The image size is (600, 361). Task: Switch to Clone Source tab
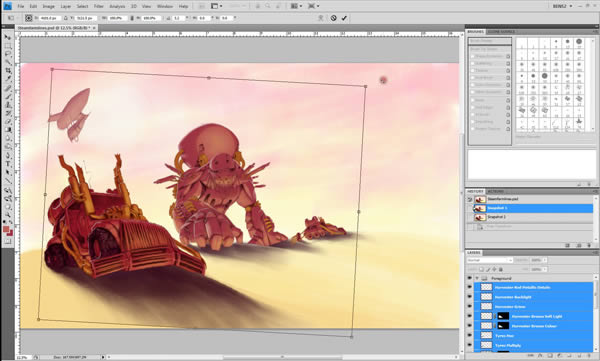(501, 31)
